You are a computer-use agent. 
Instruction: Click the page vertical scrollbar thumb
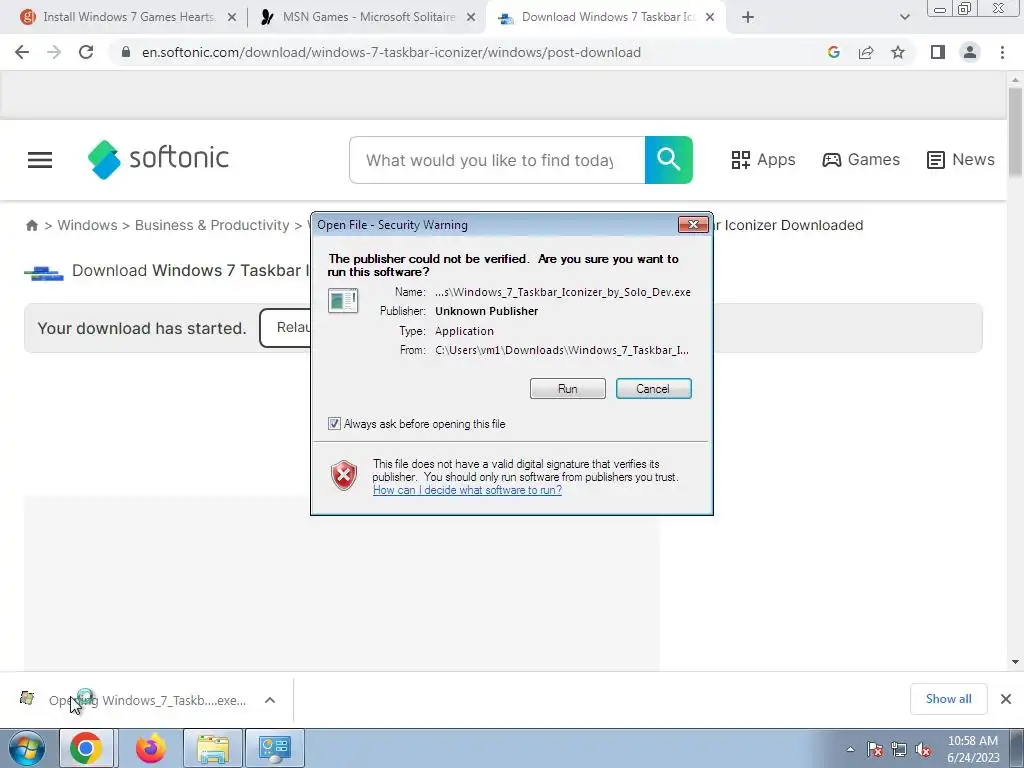(x=1015, y=132)
